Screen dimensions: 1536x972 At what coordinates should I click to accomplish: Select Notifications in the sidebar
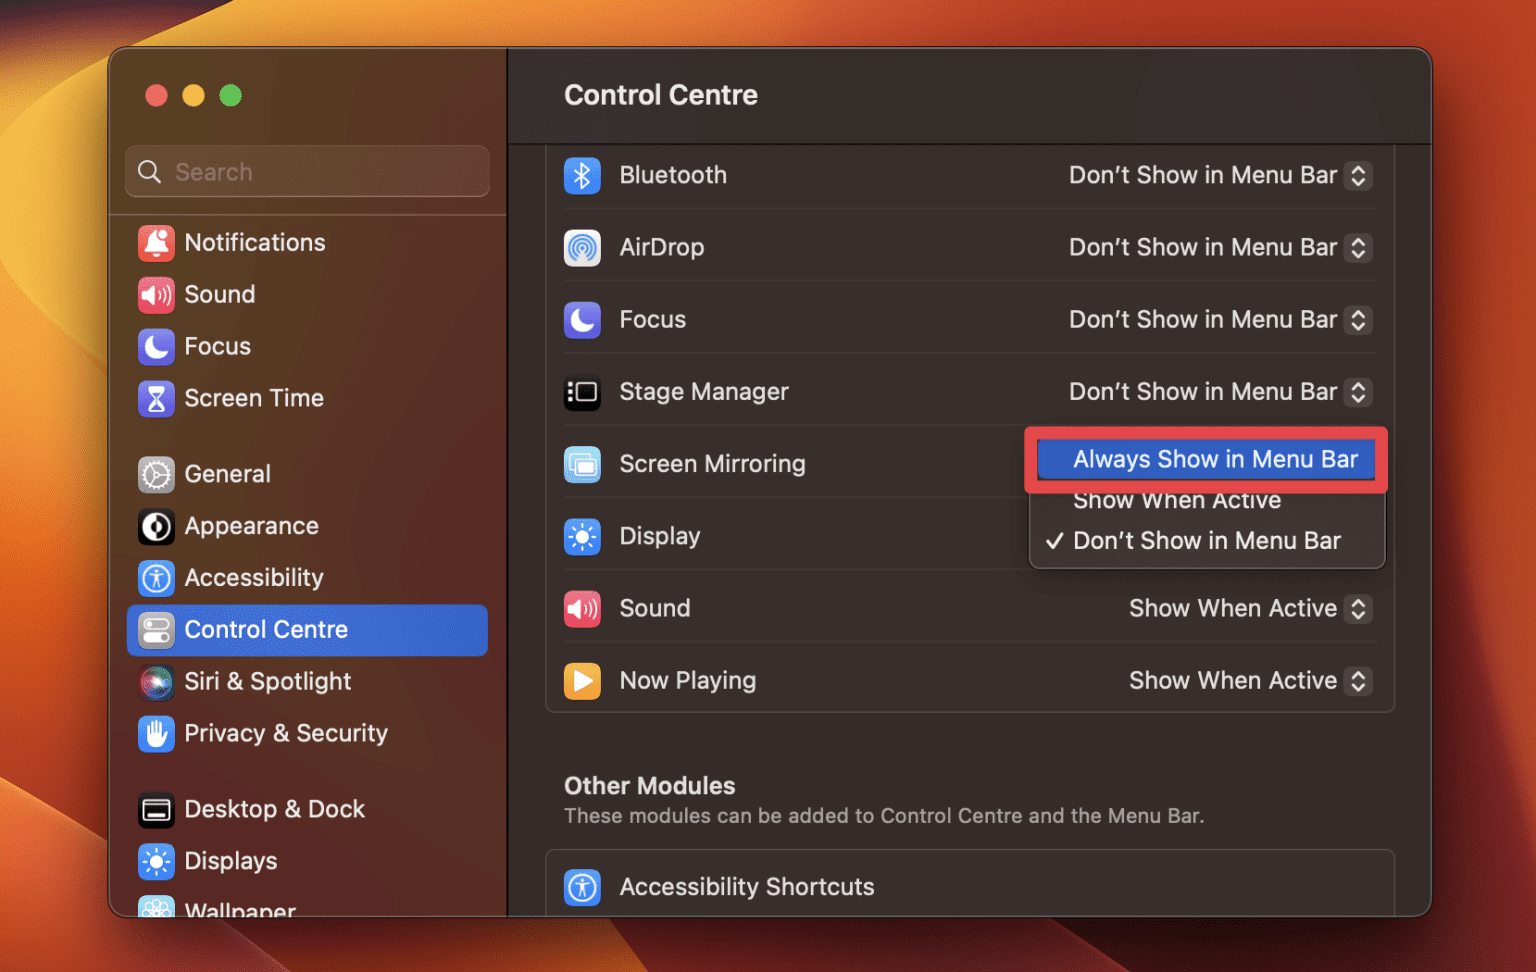coord(254,243)
